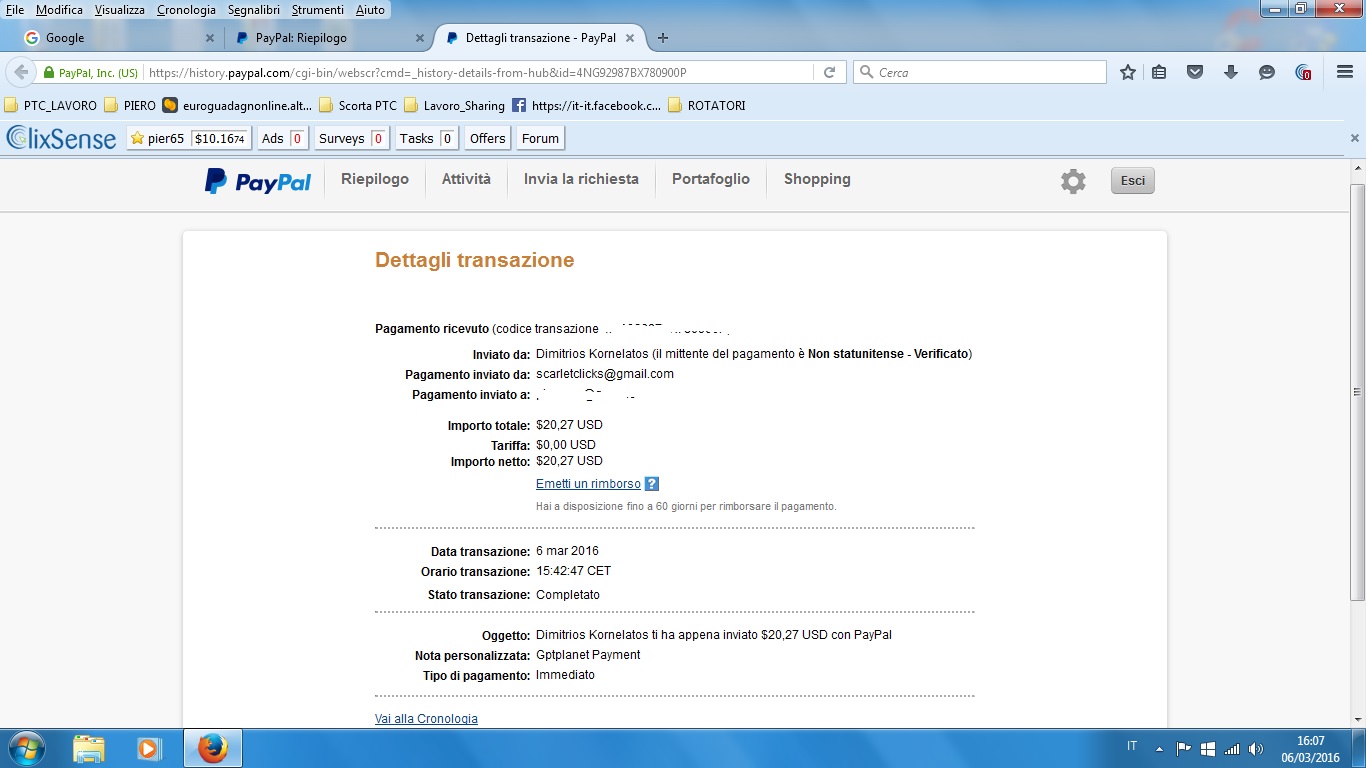Open the bookmarks list icon
Viewport: 1366px width, 768px height.
point(1159,72)
